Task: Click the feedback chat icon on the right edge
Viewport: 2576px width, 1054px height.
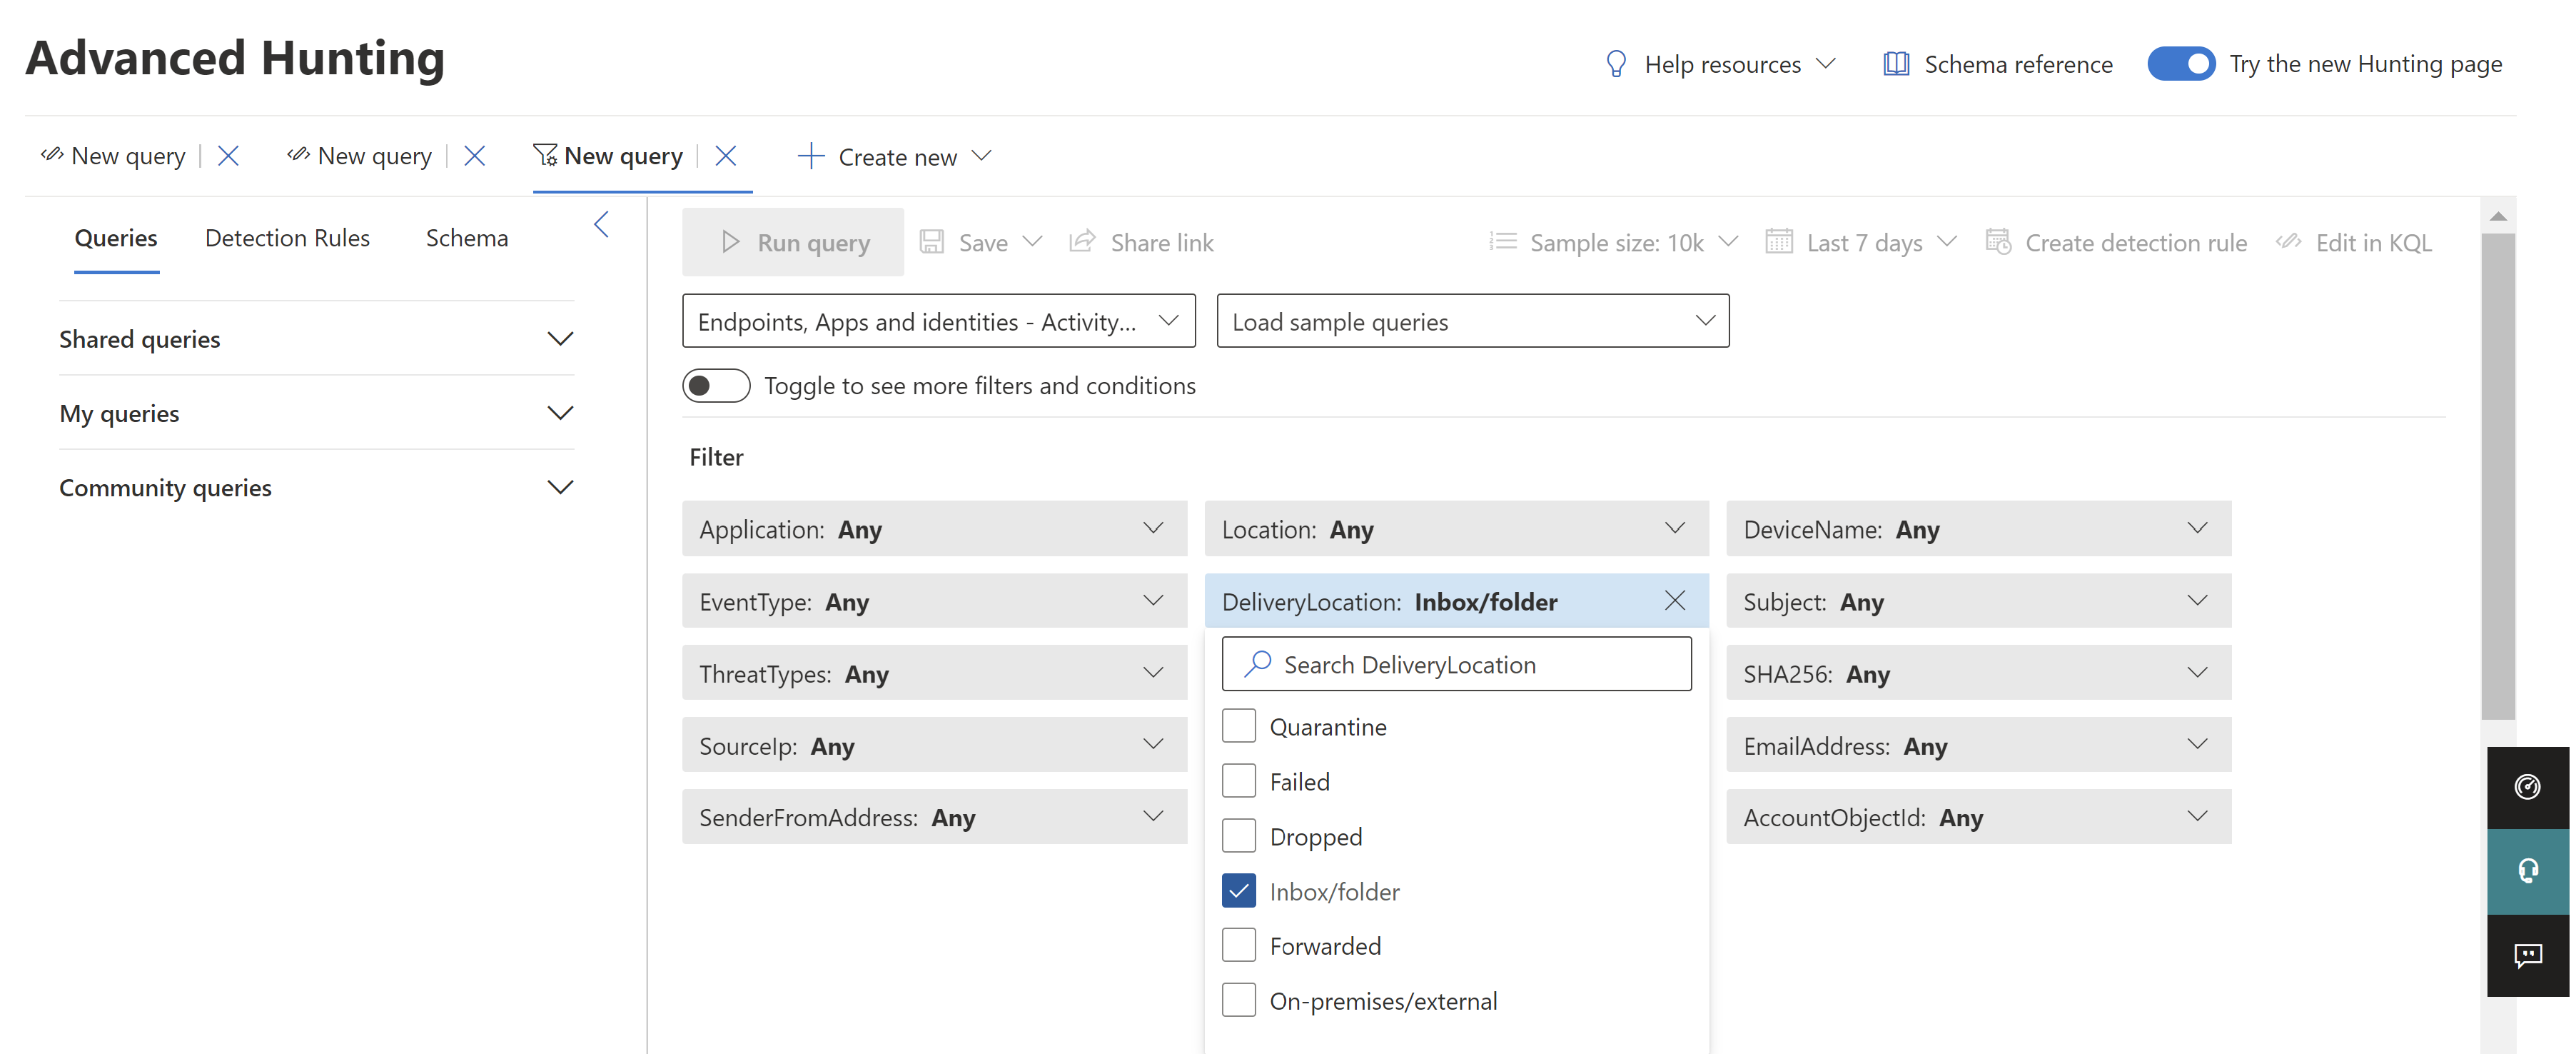Action: point(2529,955)
